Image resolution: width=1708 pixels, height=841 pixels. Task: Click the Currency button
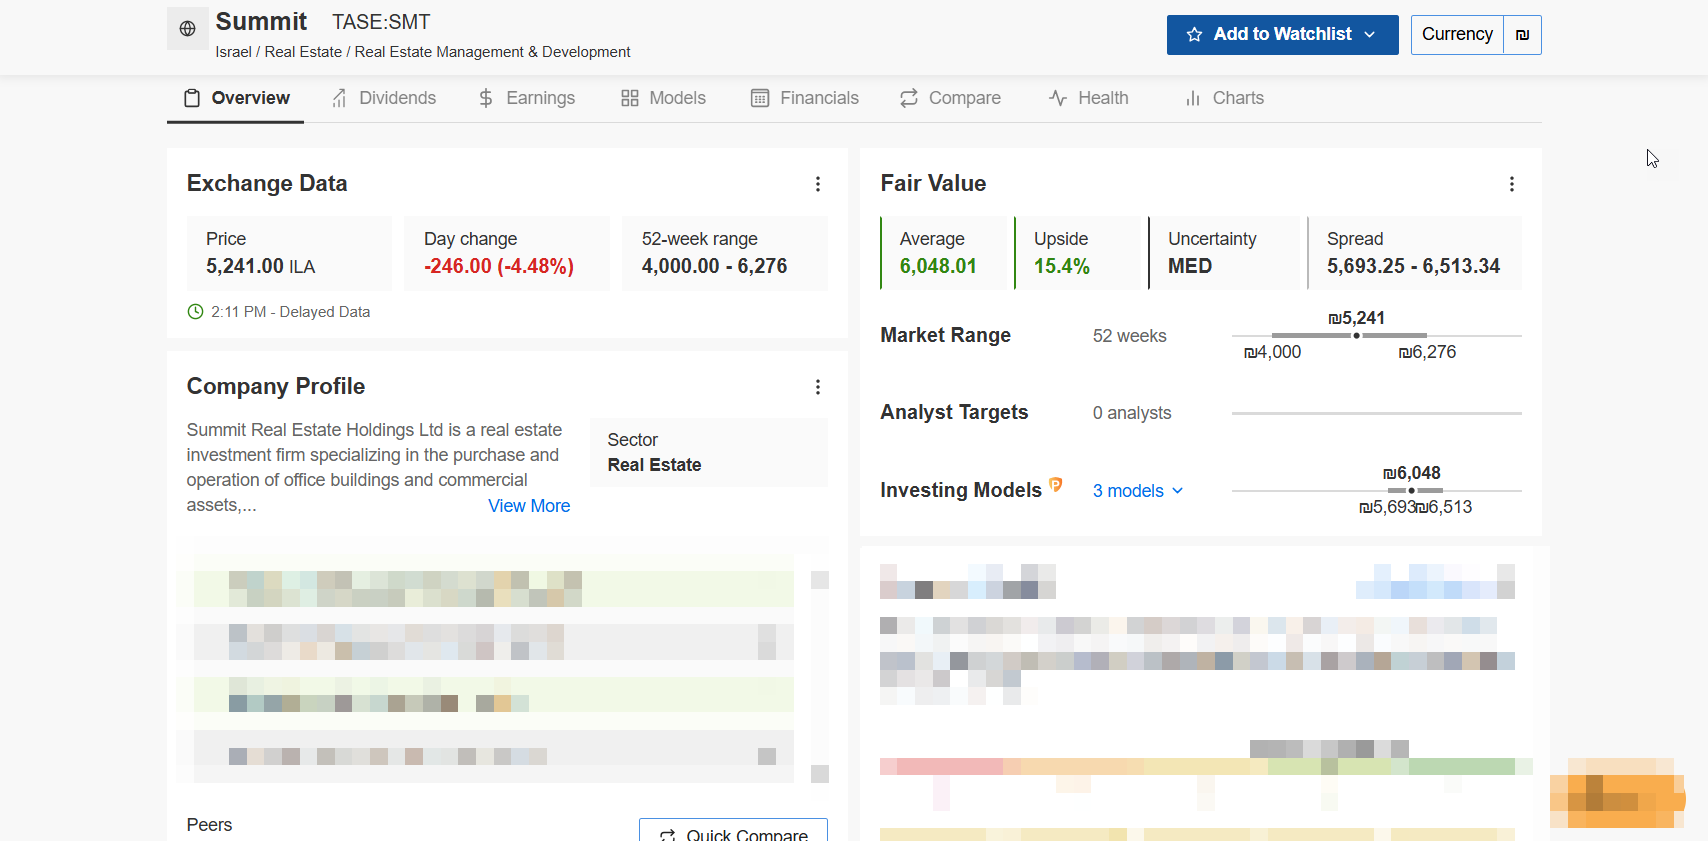(1457, 35)
